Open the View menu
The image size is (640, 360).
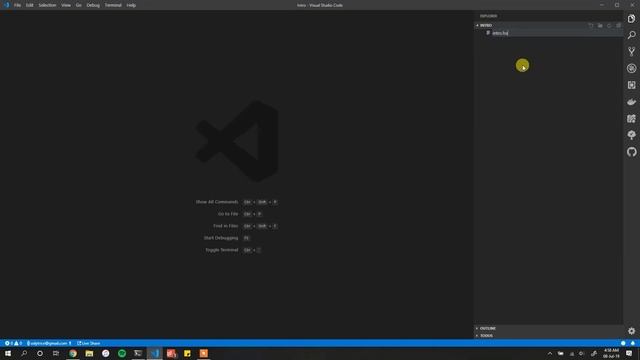(66, 5)
